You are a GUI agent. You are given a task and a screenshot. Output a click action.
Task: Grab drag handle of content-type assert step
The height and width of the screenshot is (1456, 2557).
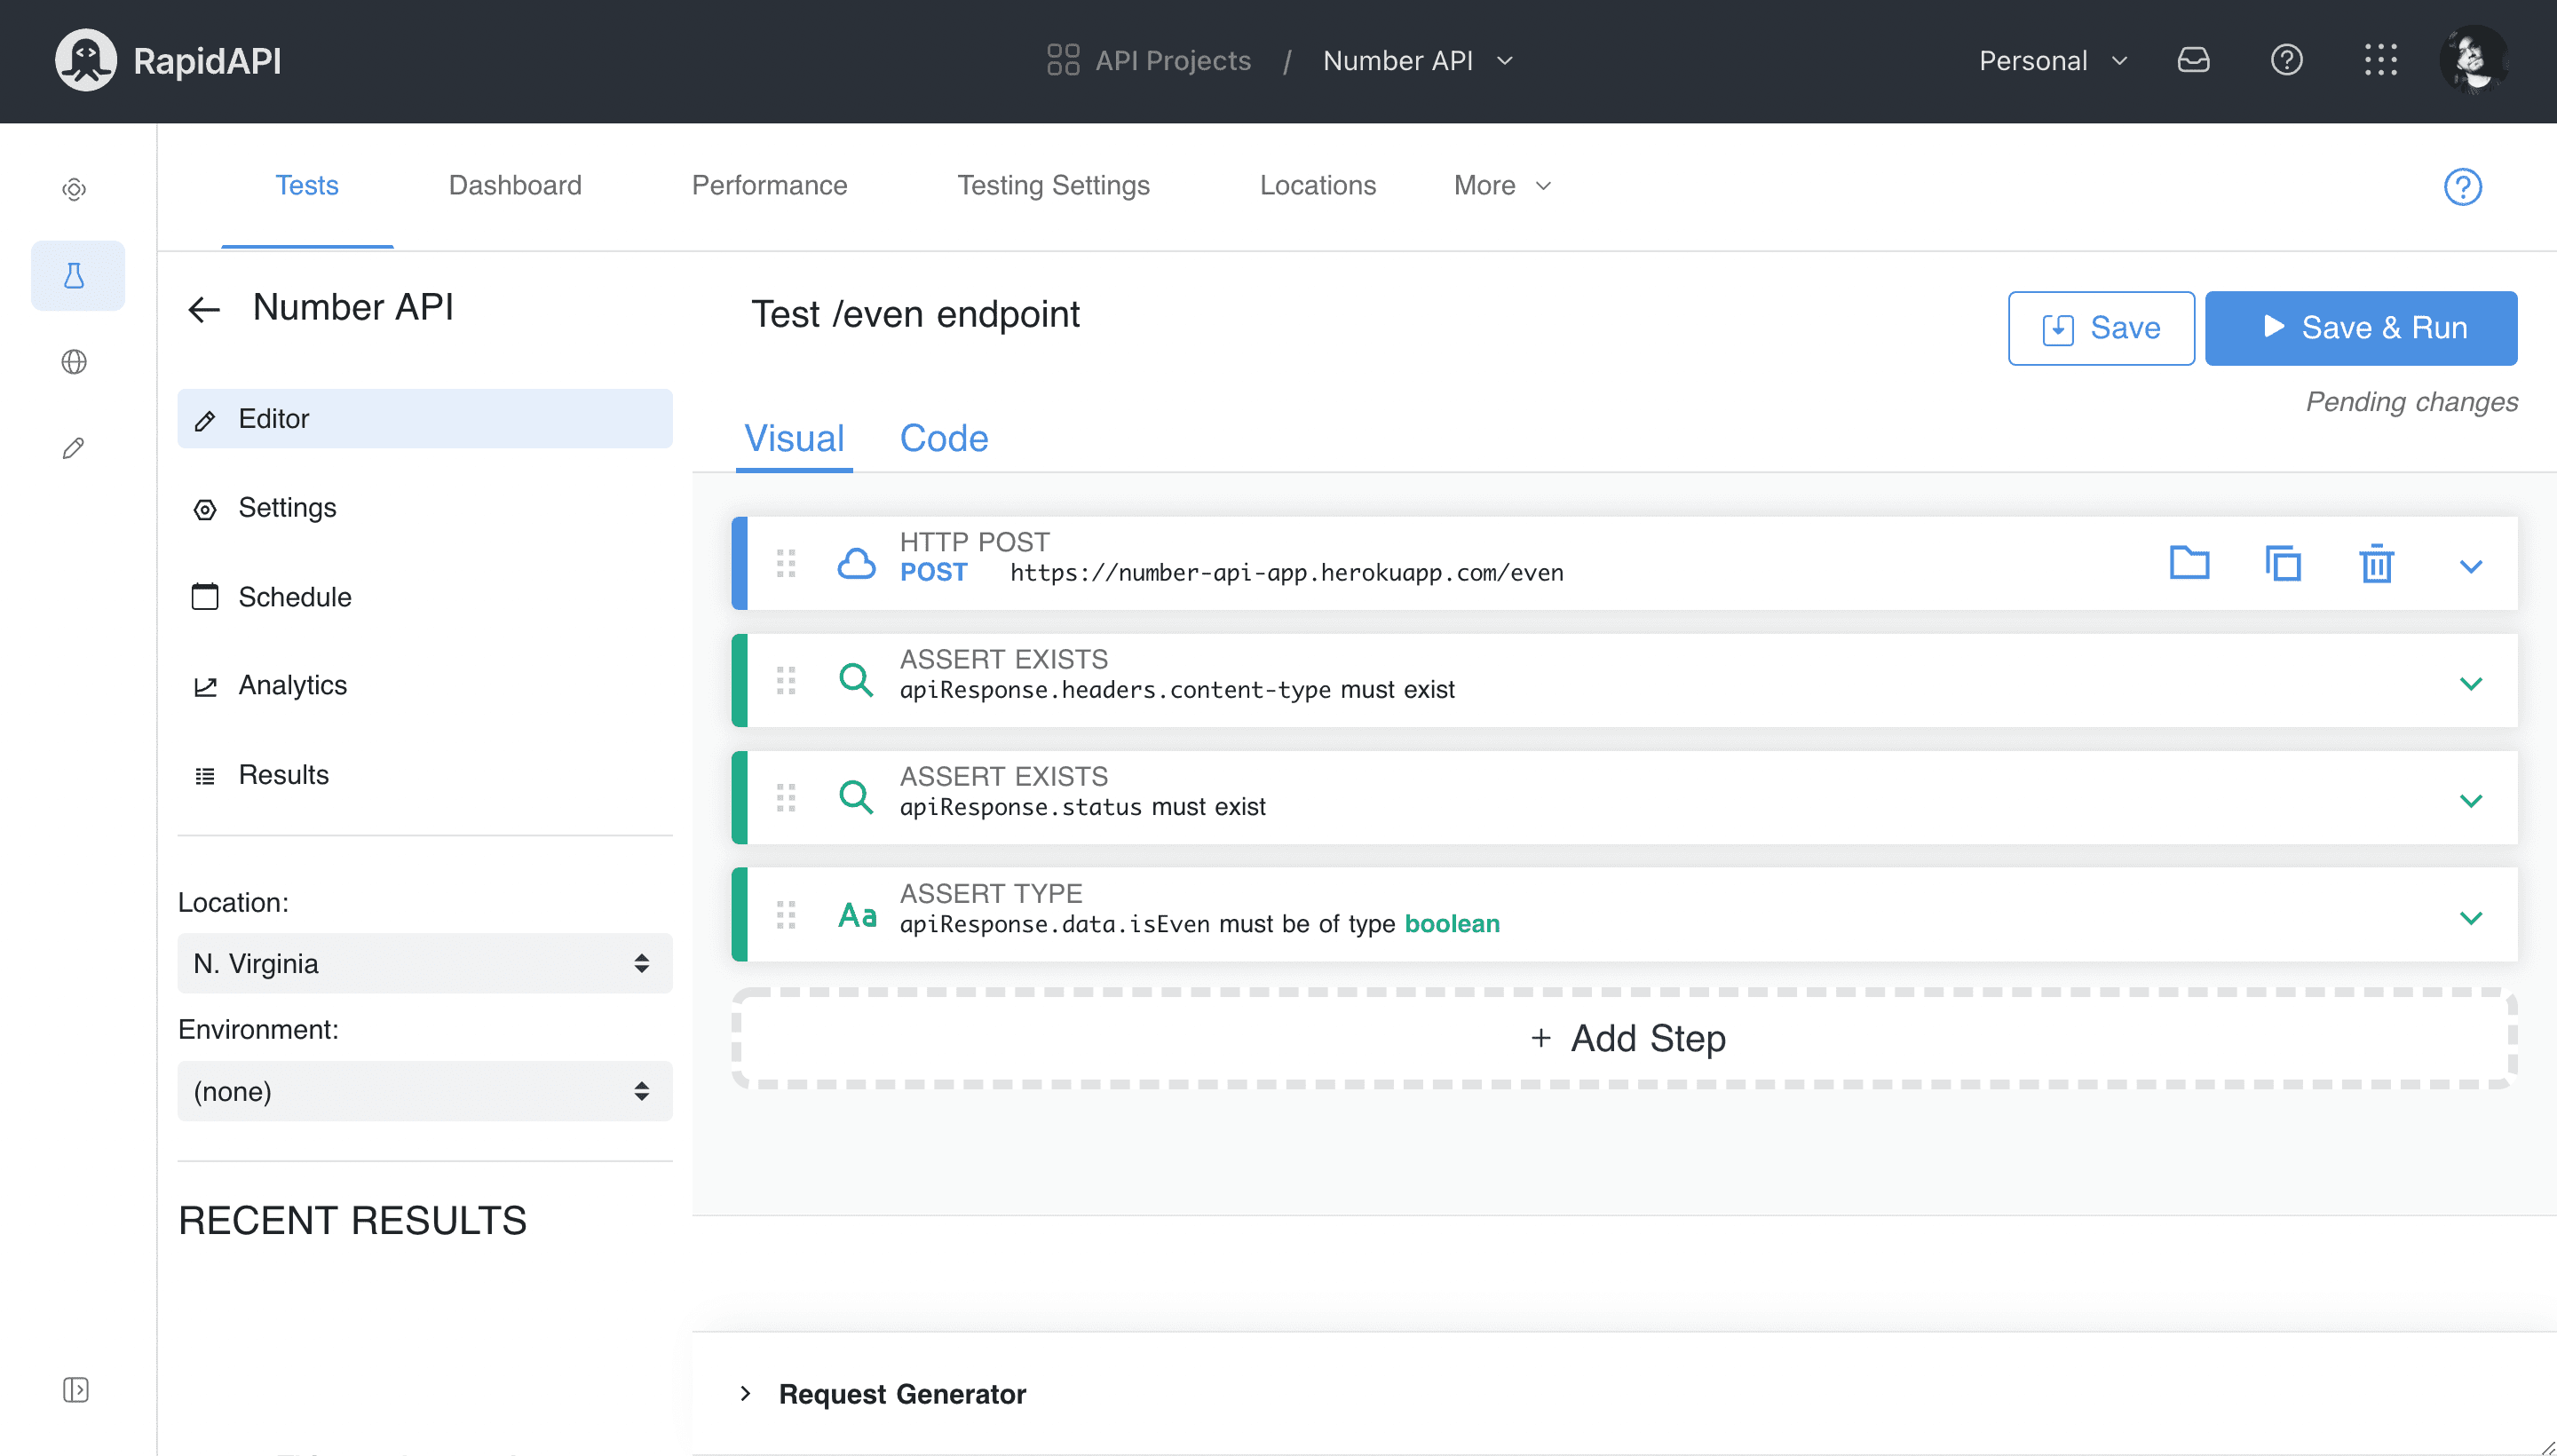point(786,680)
